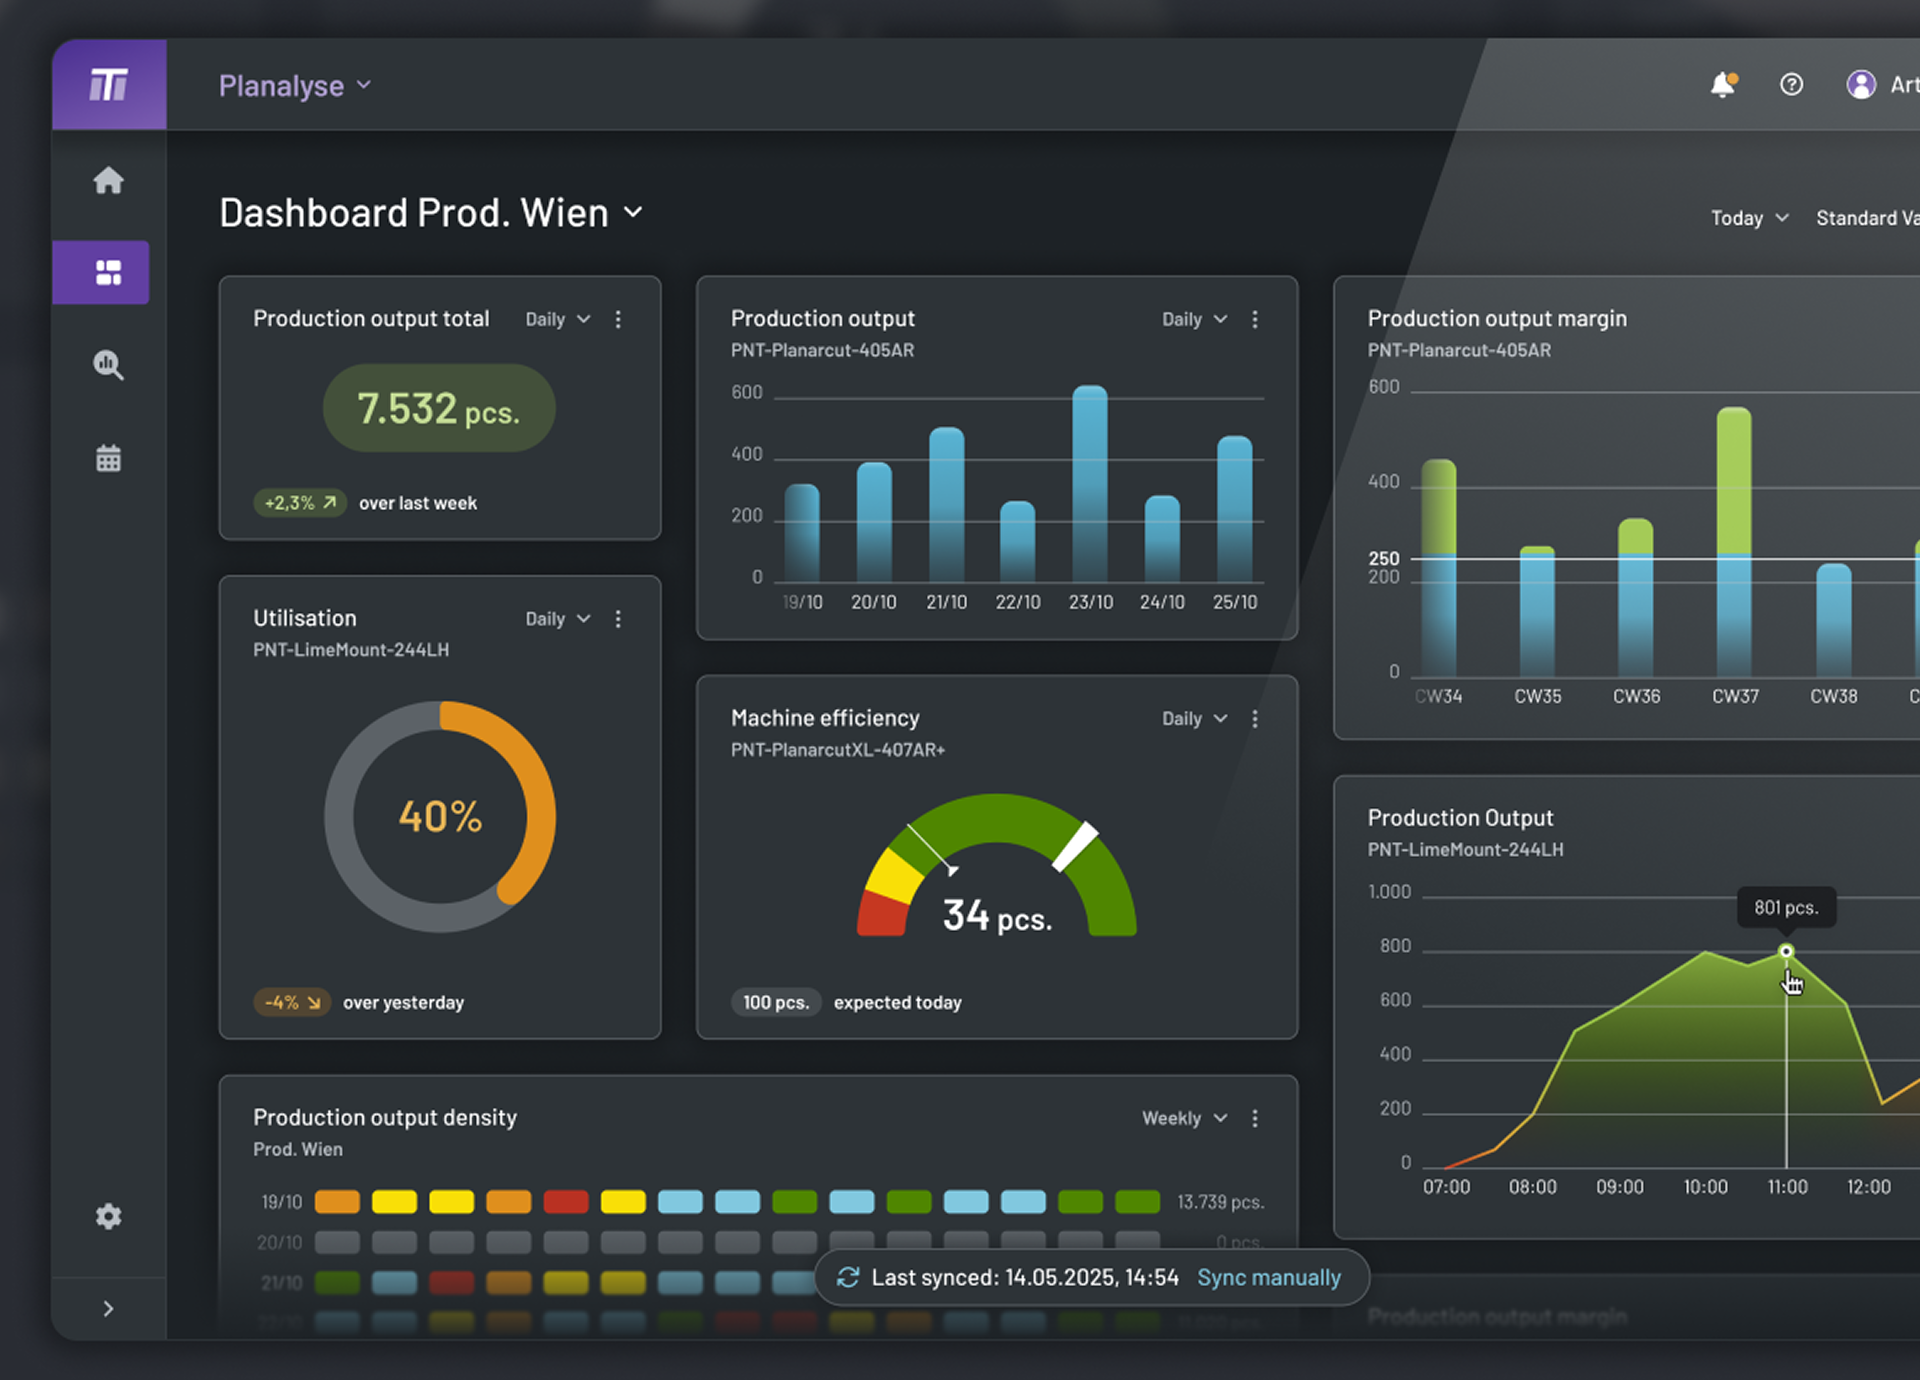Screen dimensions: 1920x1380
Task: Open Weekly dropdown on density card
Action: pos(1184,1118)
